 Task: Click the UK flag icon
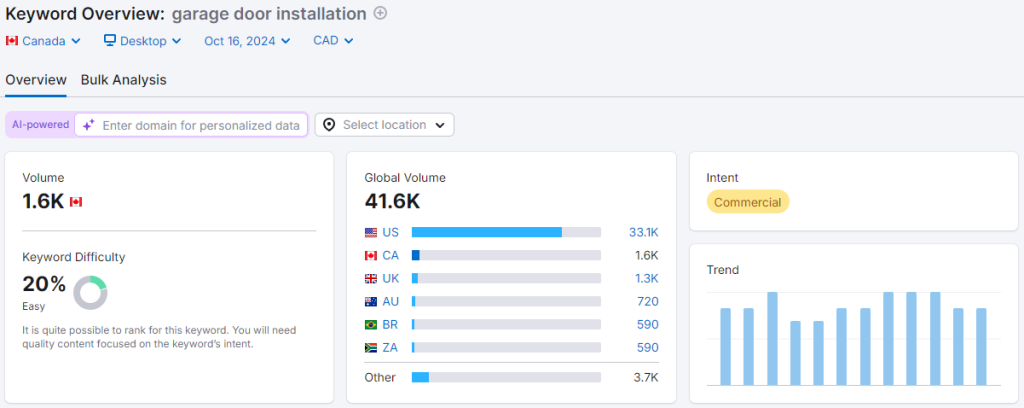pos(371,279)
